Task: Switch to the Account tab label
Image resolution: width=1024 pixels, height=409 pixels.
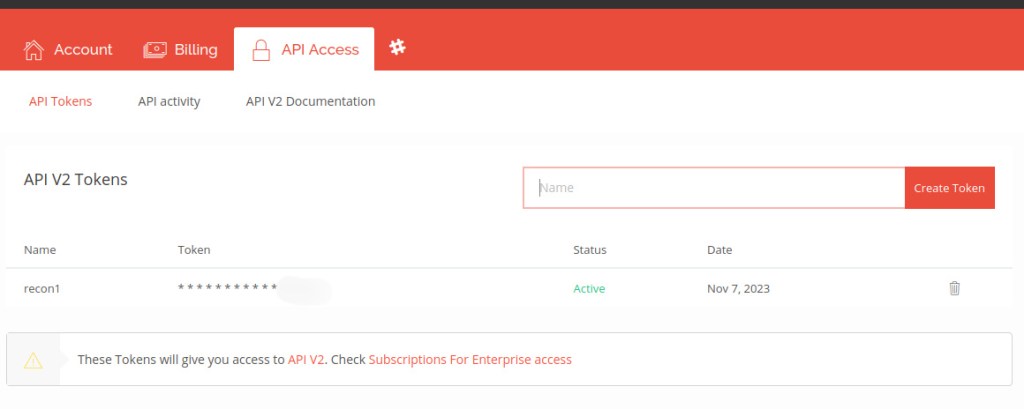Action: (83, 49)
